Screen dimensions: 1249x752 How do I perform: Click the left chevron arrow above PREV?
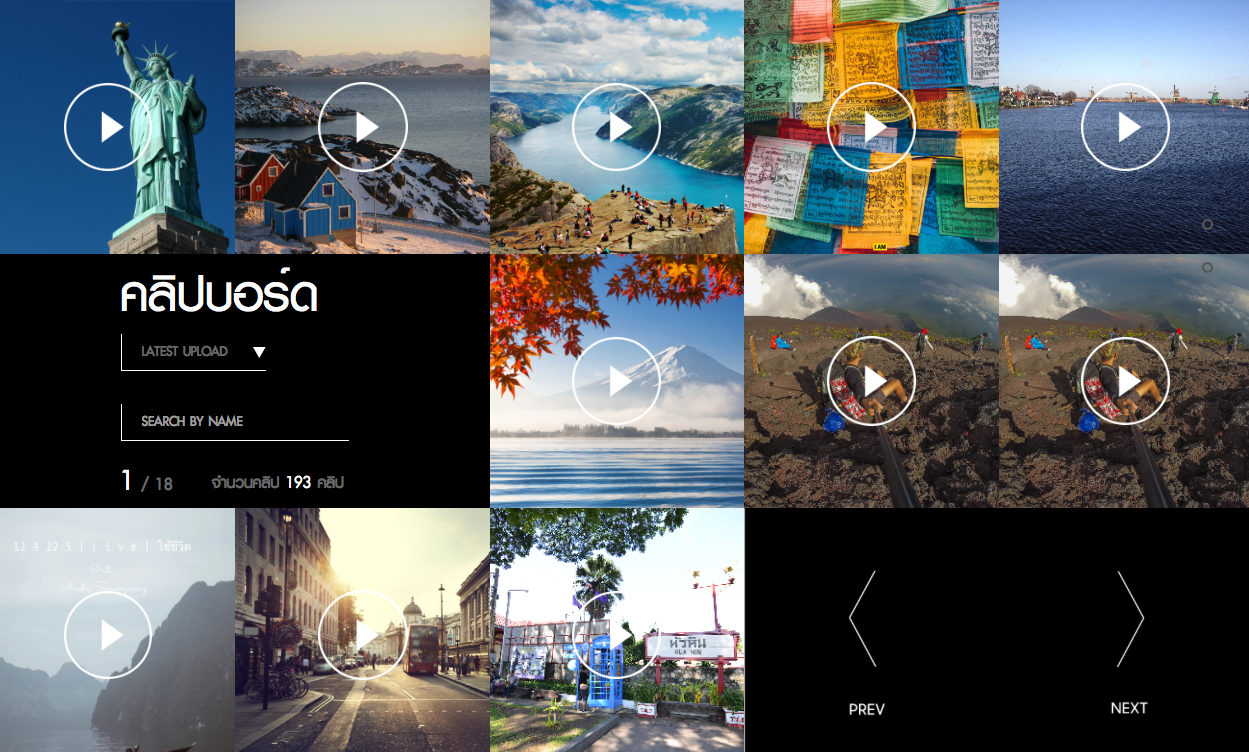pyautogui.click(x=862, y=619)
